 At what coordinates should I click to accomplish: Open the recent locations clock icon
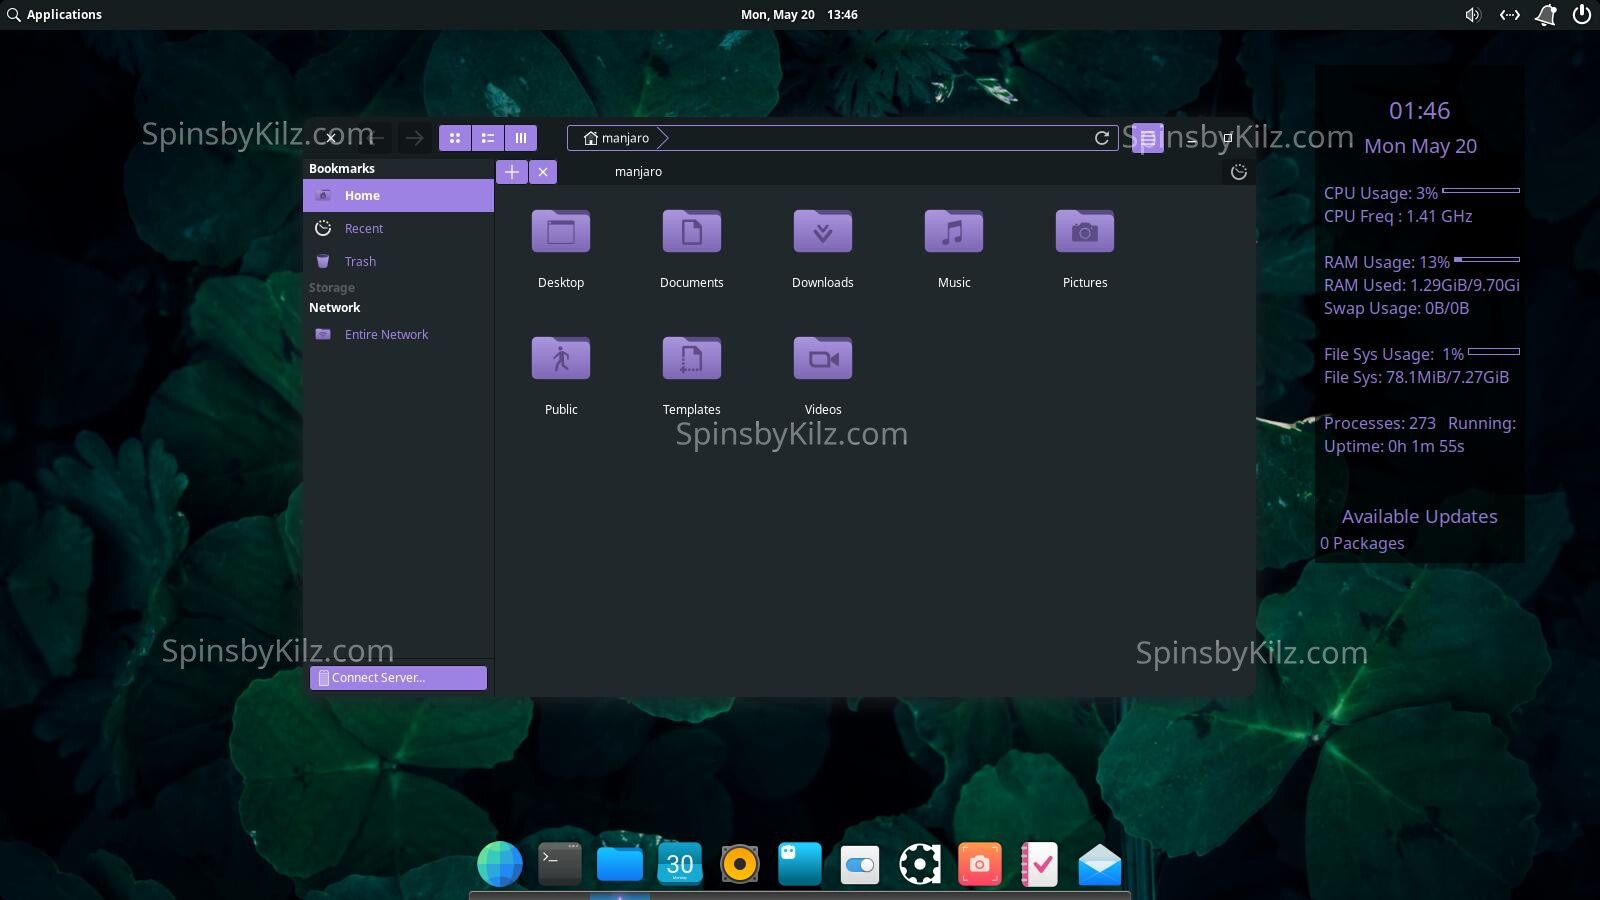click(1240, 172)
